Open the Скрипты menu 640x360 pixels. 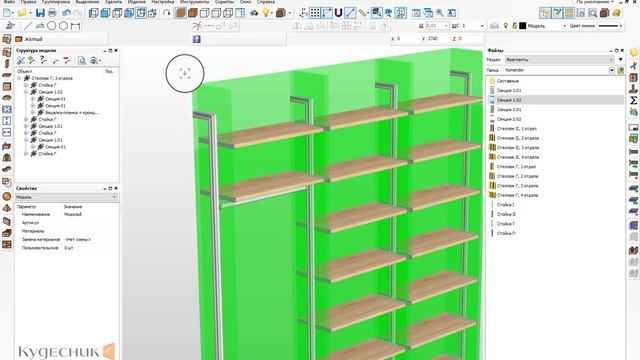224,2
